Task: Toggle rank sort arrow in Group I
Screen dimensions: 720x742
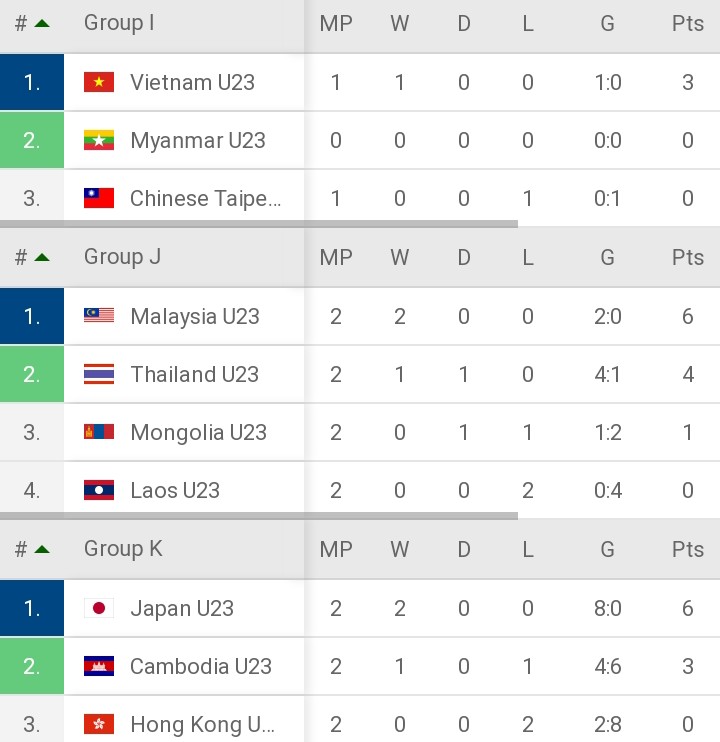Action: click(42, 23)
